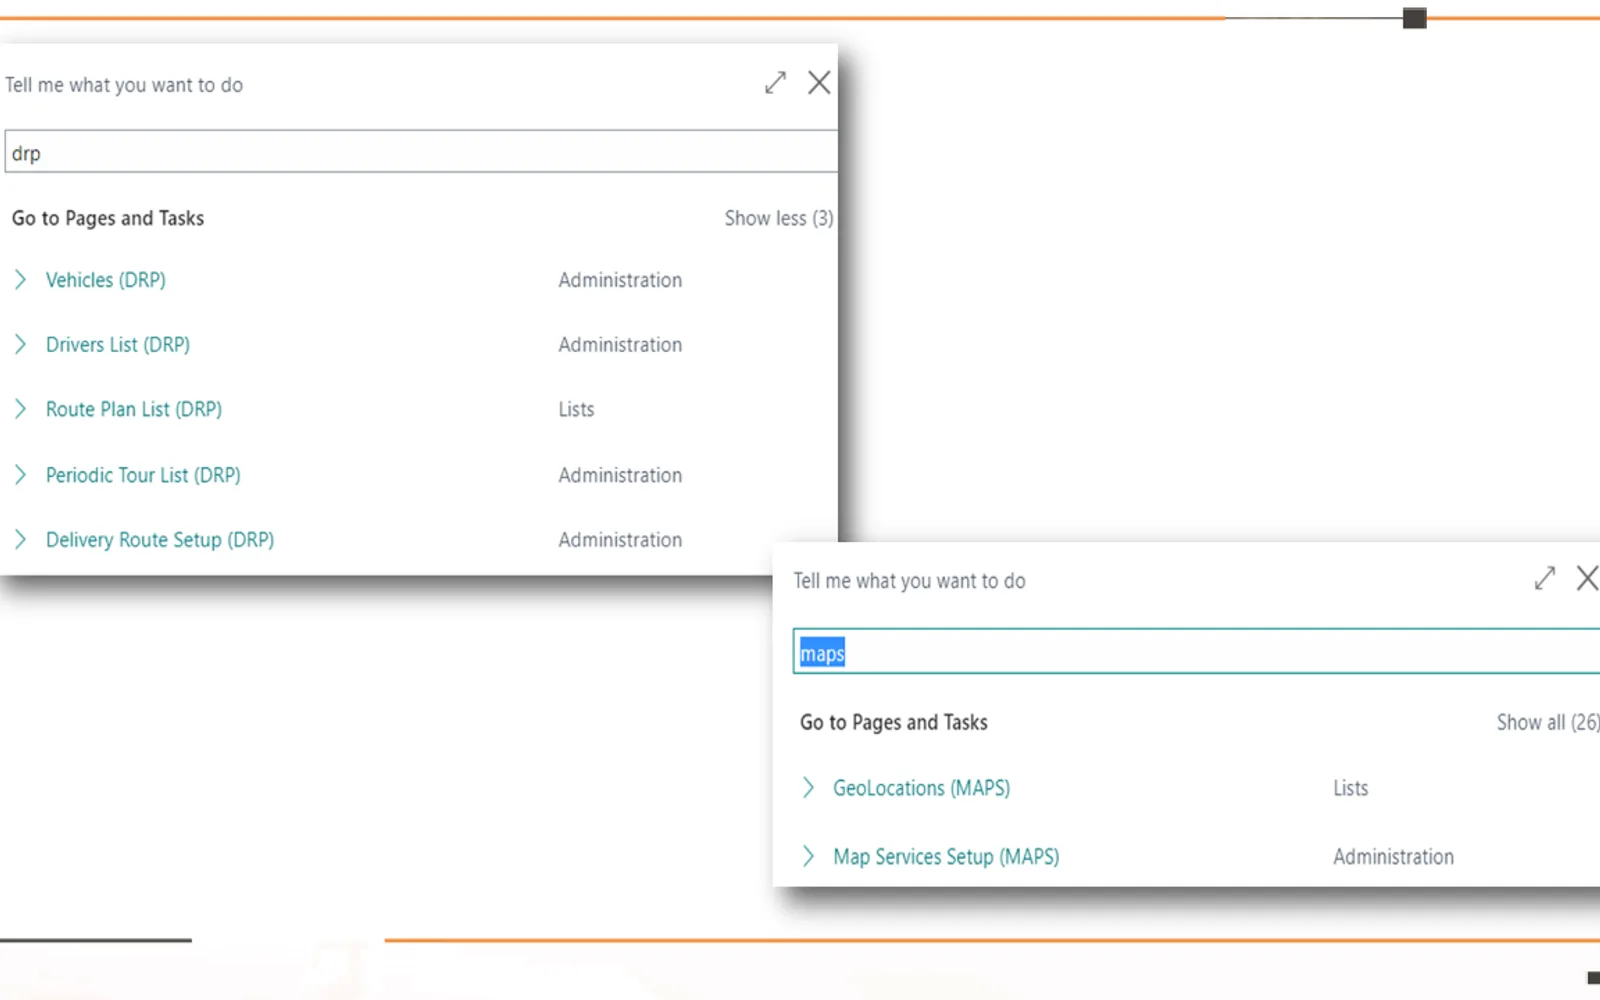Image resolution: width=1600 pixels, height=1000 pixels.
Task: Open Map Services Setup (MAPS) page
Action: click(946, 857)
